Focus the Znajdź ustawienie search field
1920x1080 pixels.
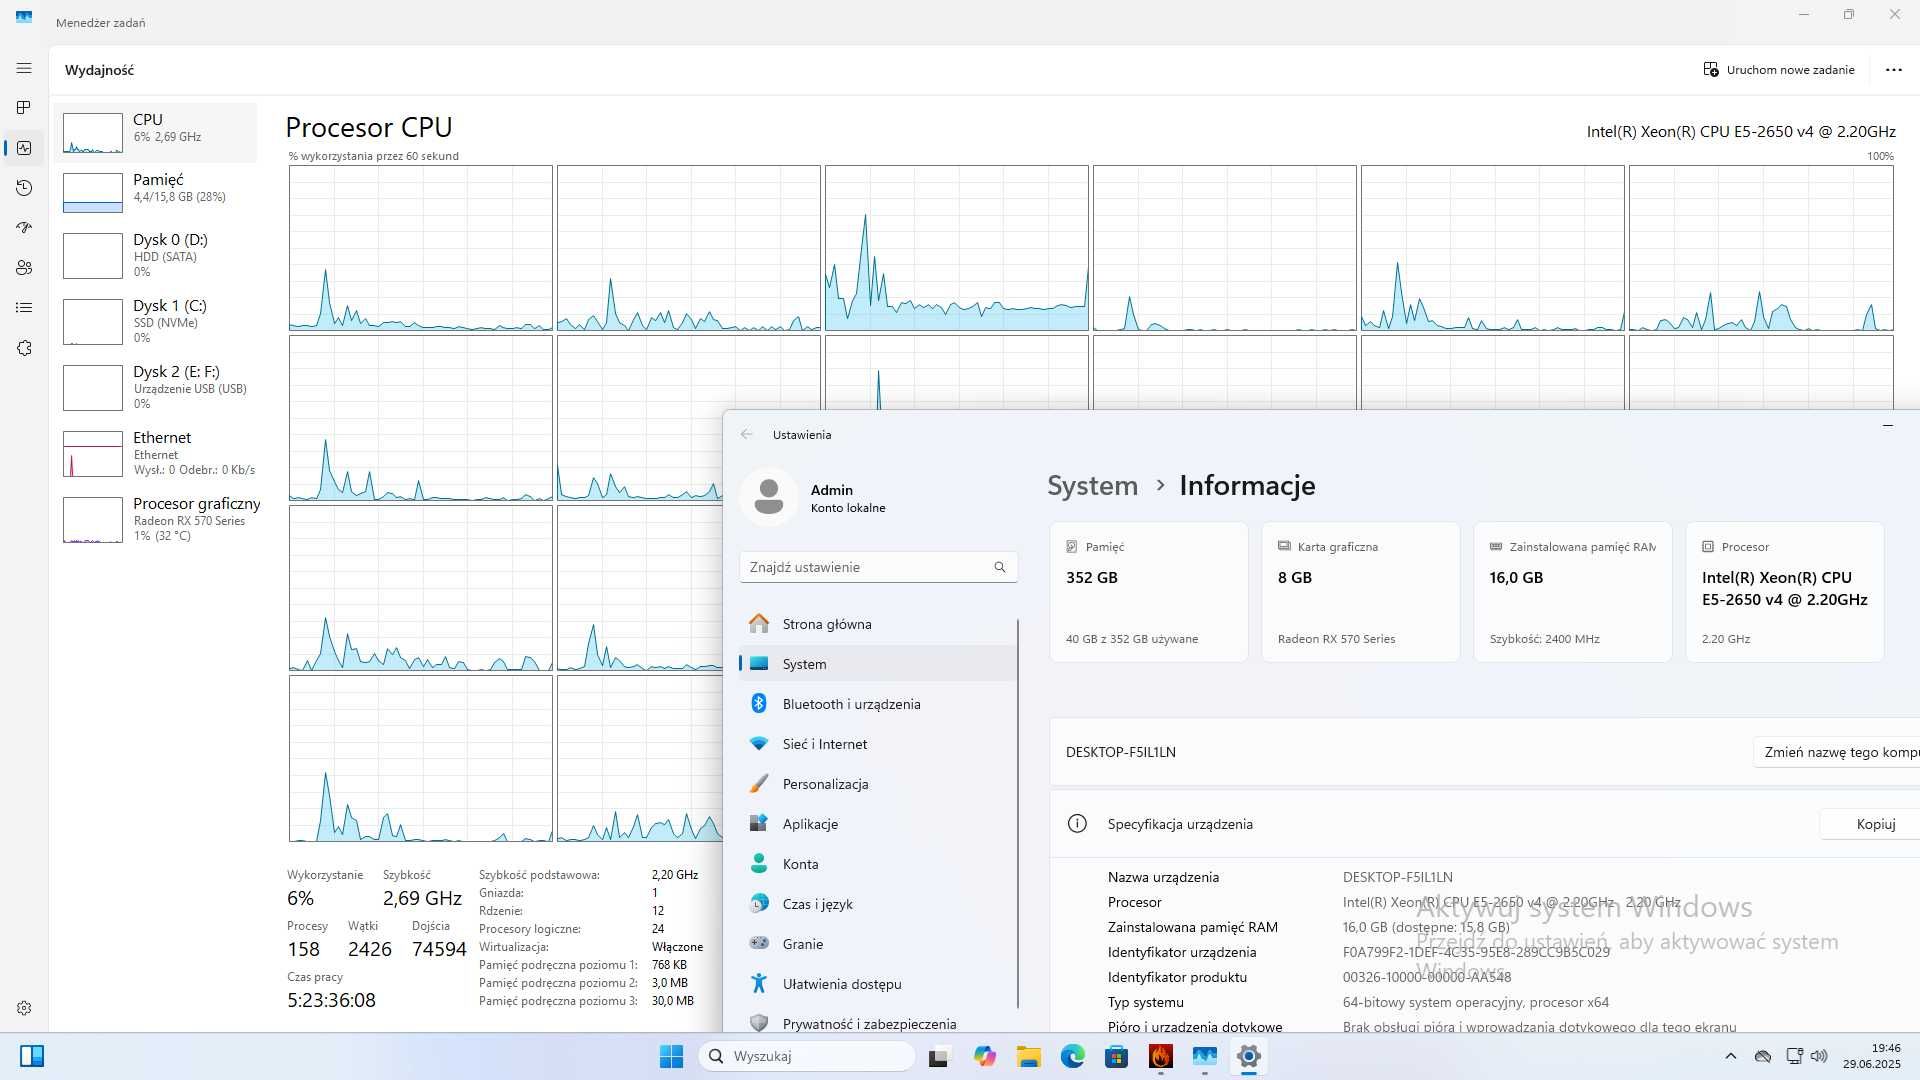[x=878, y=567]
